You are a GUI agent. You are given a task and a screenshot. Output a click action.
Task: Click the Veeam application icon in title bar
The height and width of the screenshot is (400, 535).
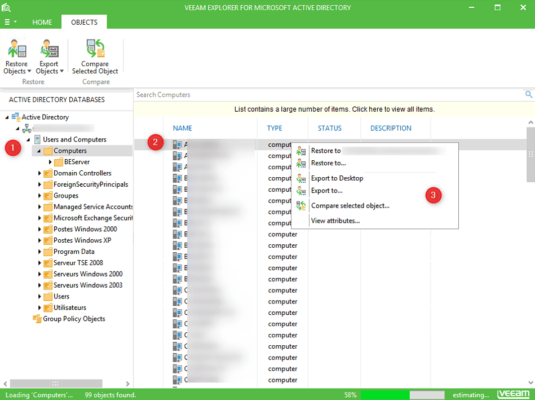pyautogui.click(x=6, y=7)
